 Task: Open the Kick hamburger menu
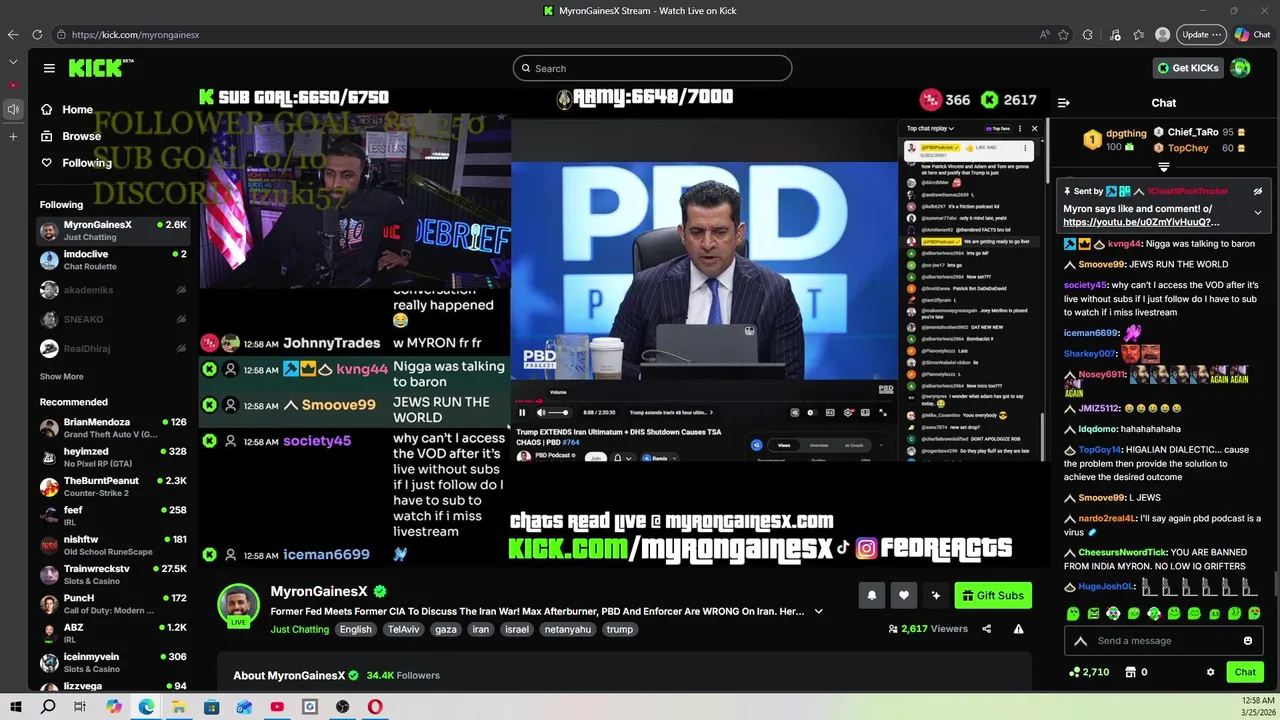49,68
